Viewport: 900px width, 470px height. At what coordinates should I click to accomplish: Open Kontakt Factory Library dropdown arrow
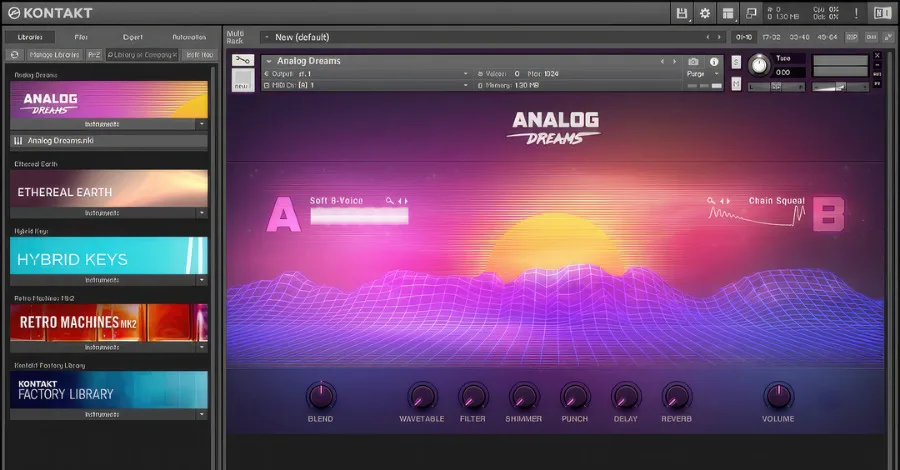tap(201, 414)
